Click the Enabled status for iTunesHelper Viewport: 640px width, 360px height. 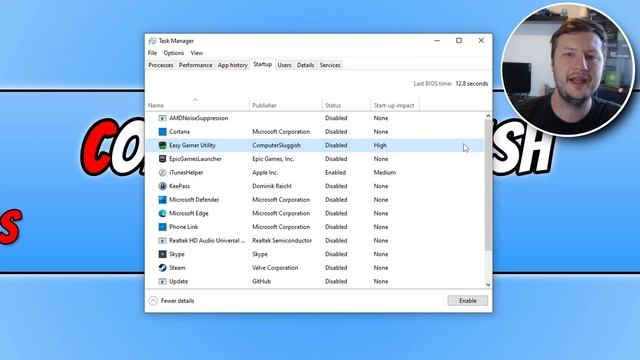pyautogui.click(x=336, y=172)
